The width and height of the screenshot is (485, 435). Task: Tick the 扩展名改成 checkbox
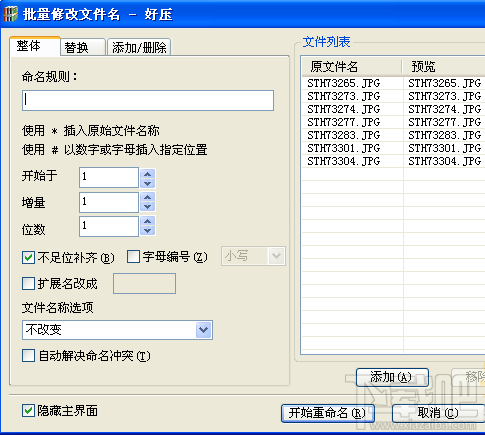pyautogui.click(x=28, y=284)
